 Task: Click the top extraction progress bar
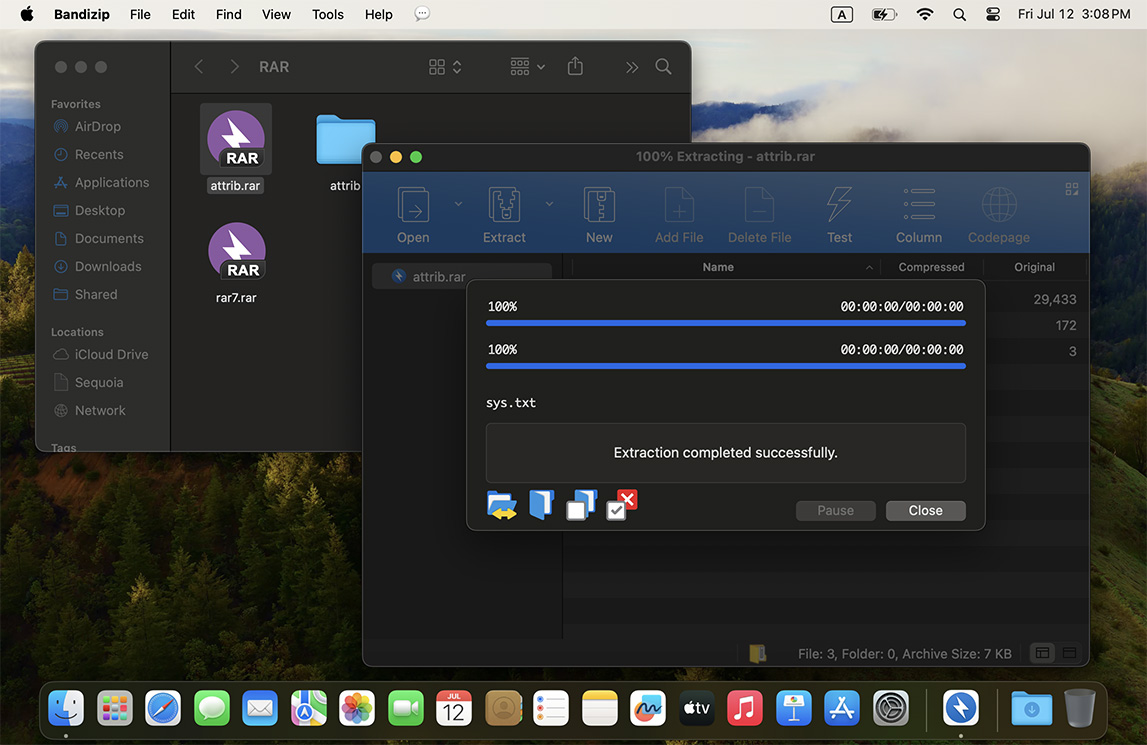725,323
